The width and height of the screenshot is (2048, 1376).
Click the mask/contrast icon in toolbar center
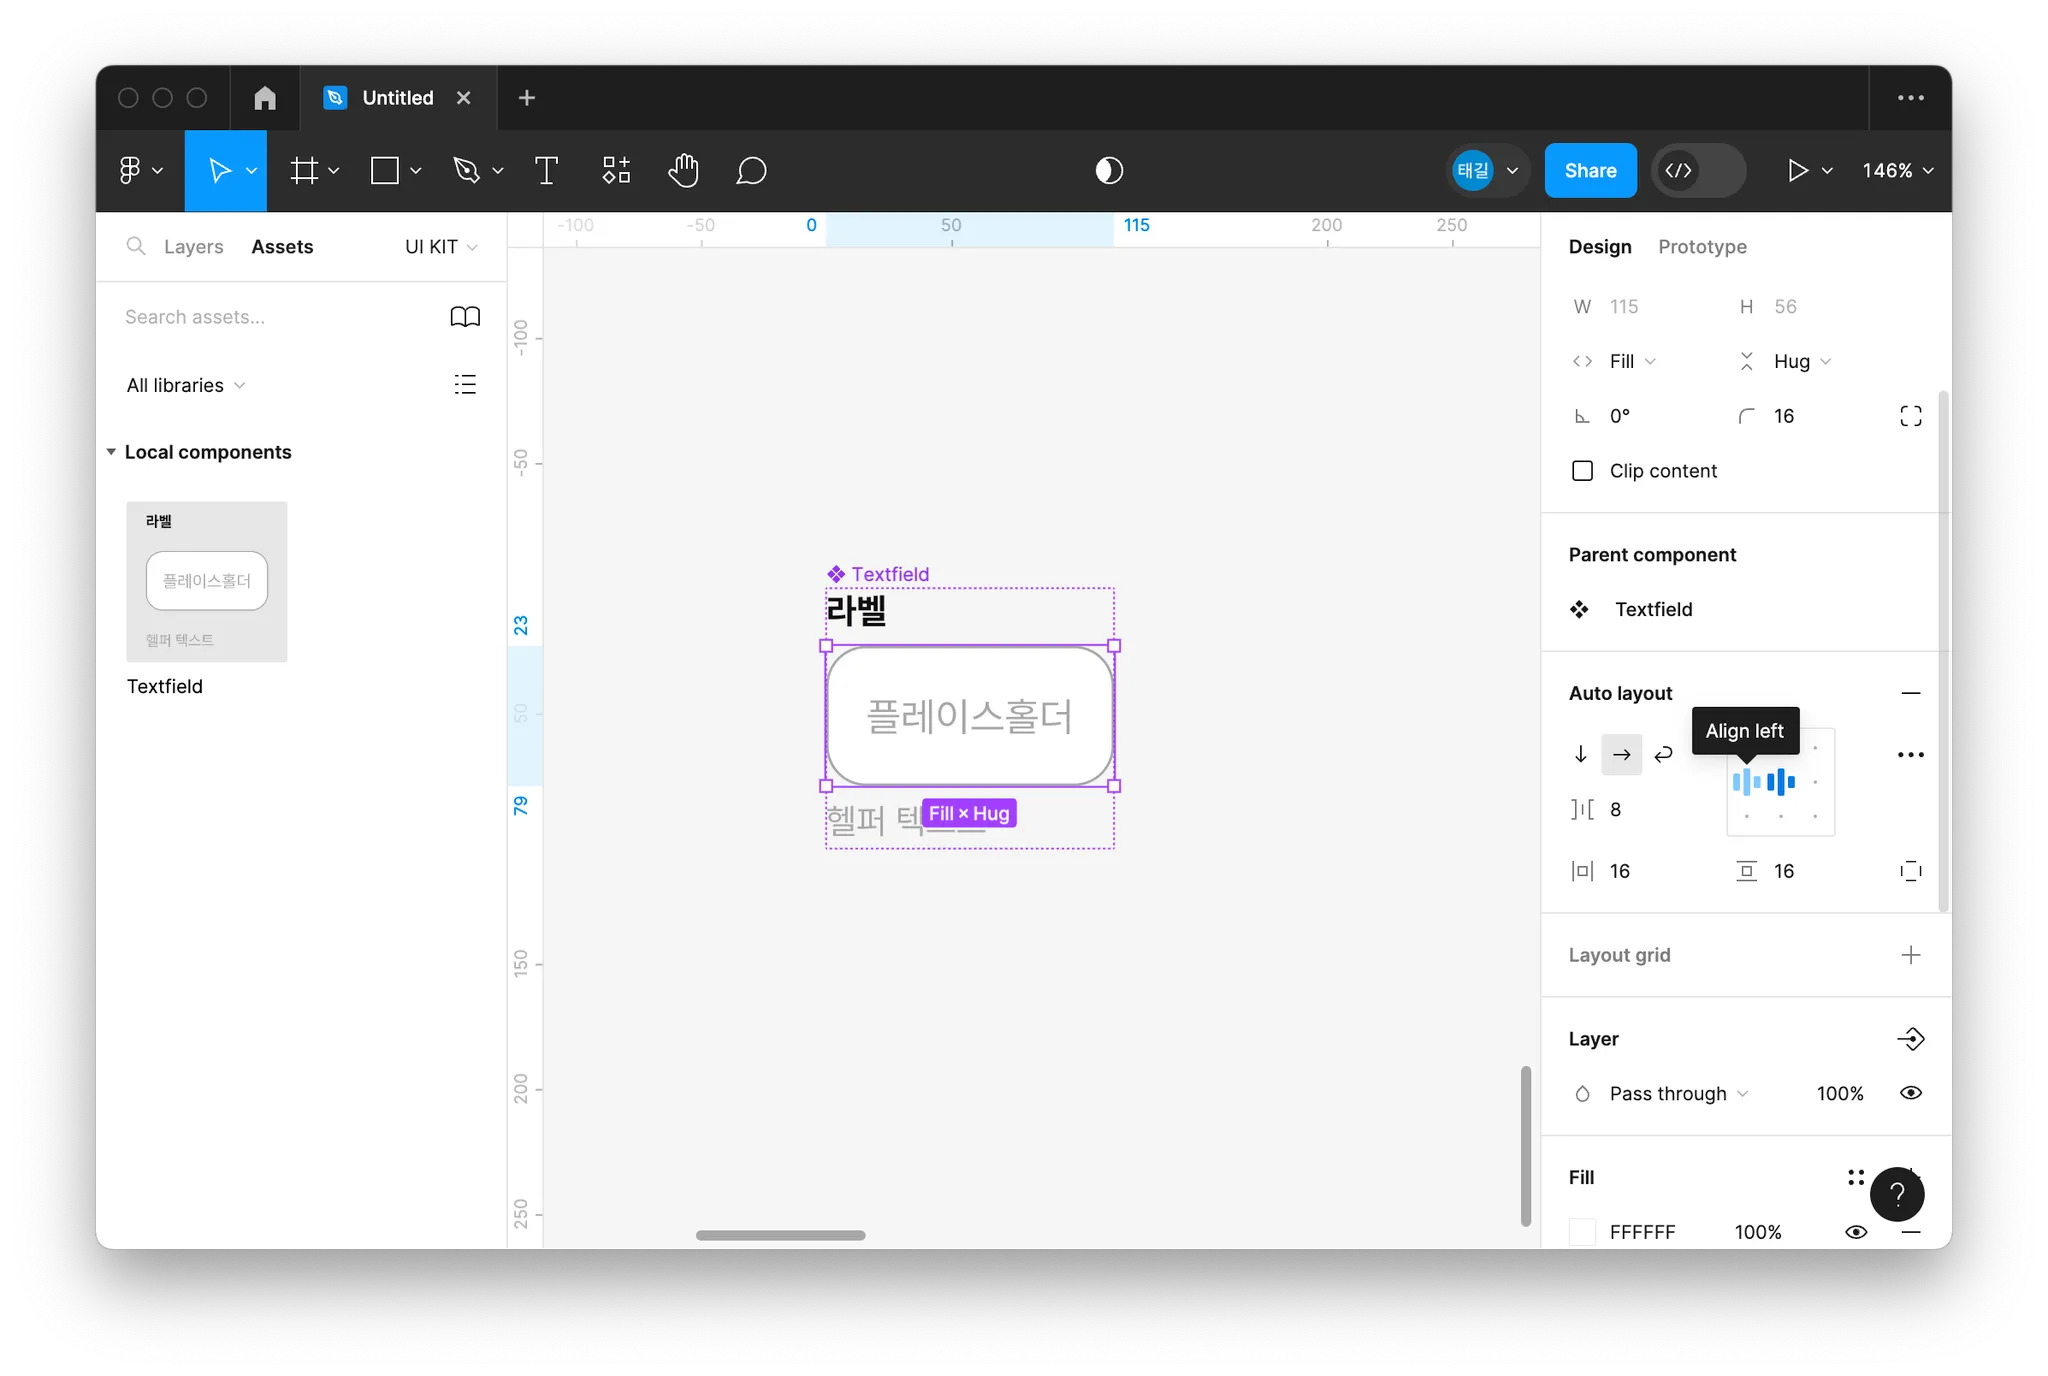click(x=1109, y=171)
